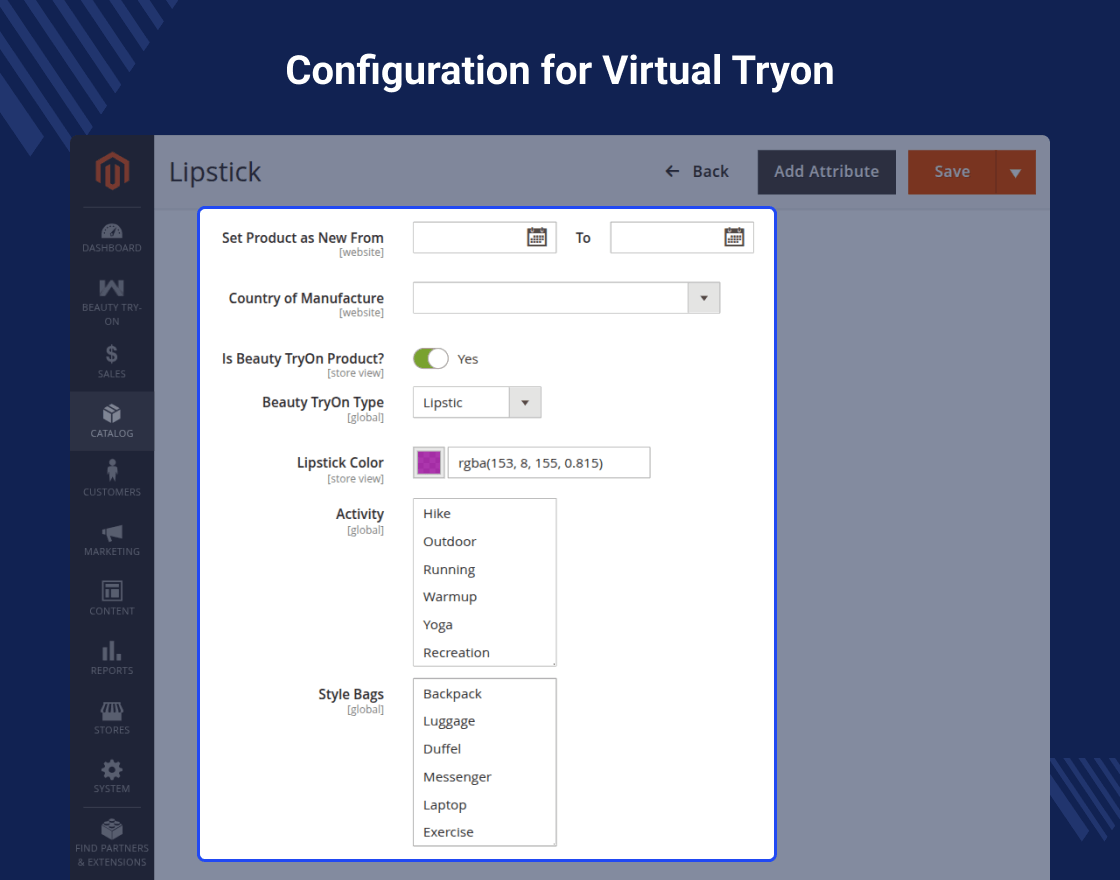Open calendar for the To date
The width and height of the screenshot is (1120, 880).
734,237
